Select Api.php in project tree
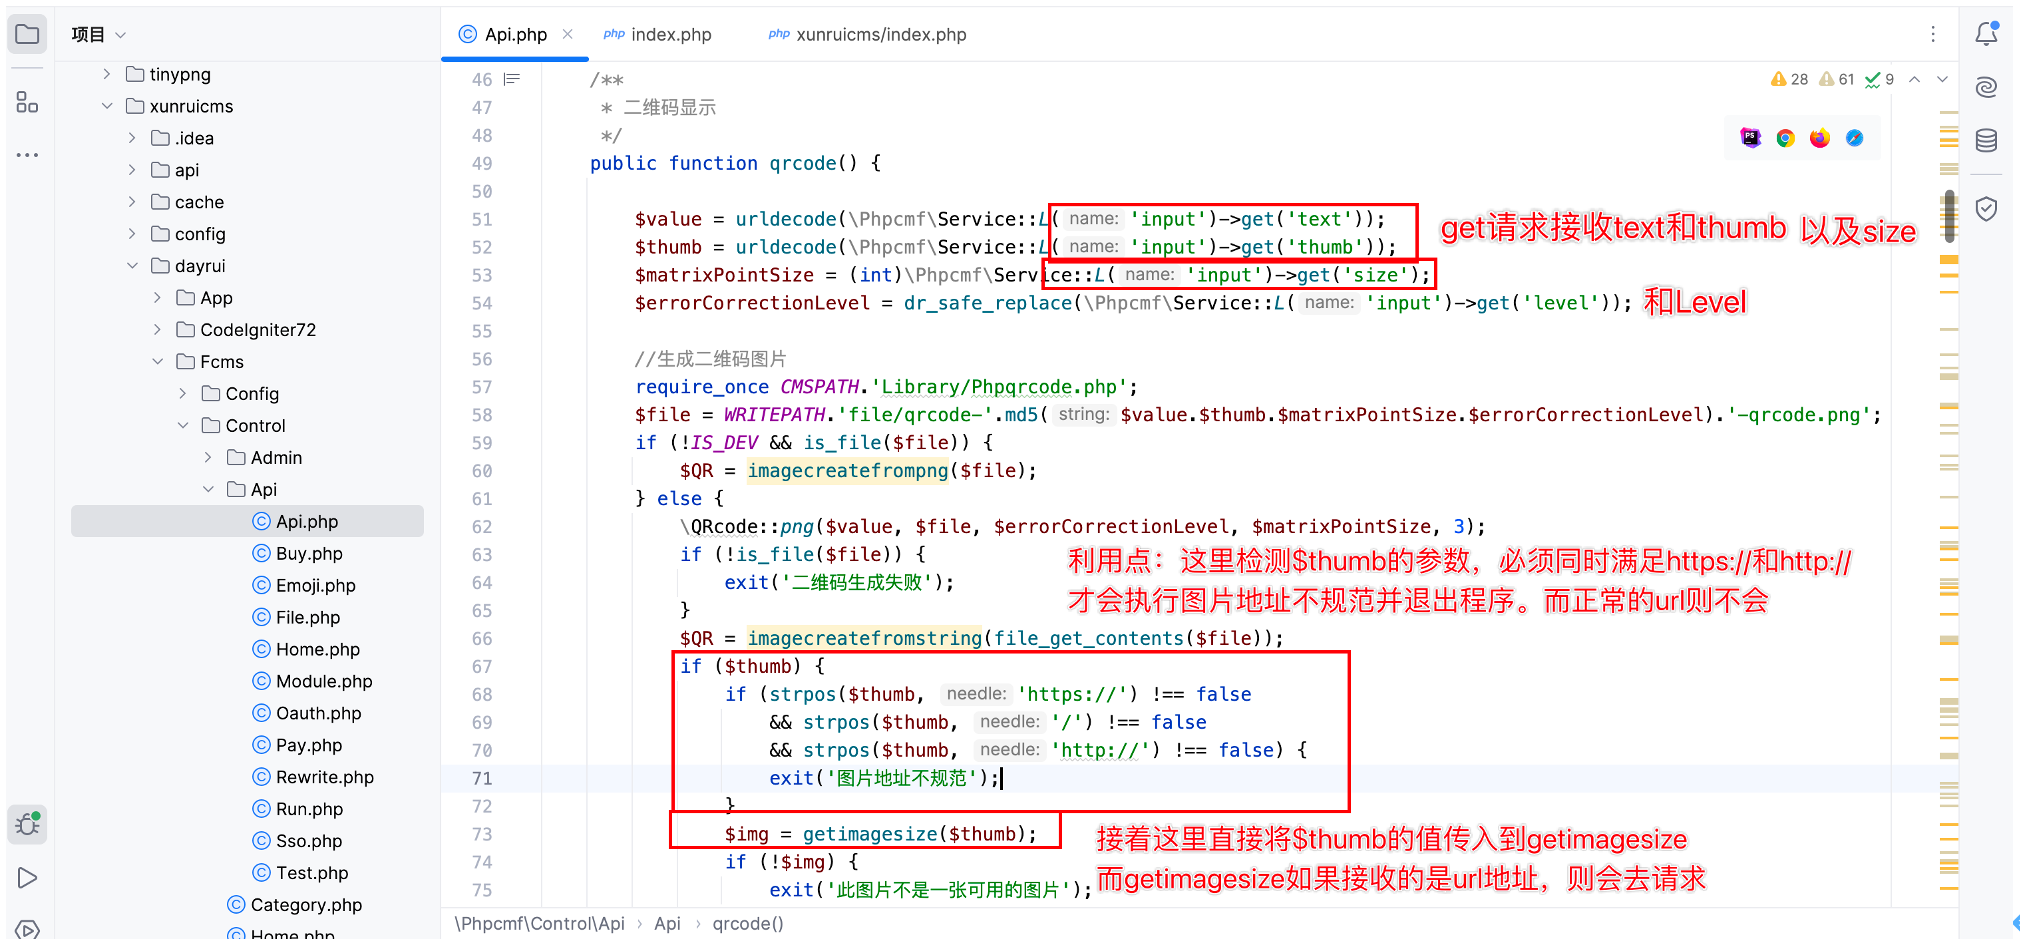 pos(247,521)
